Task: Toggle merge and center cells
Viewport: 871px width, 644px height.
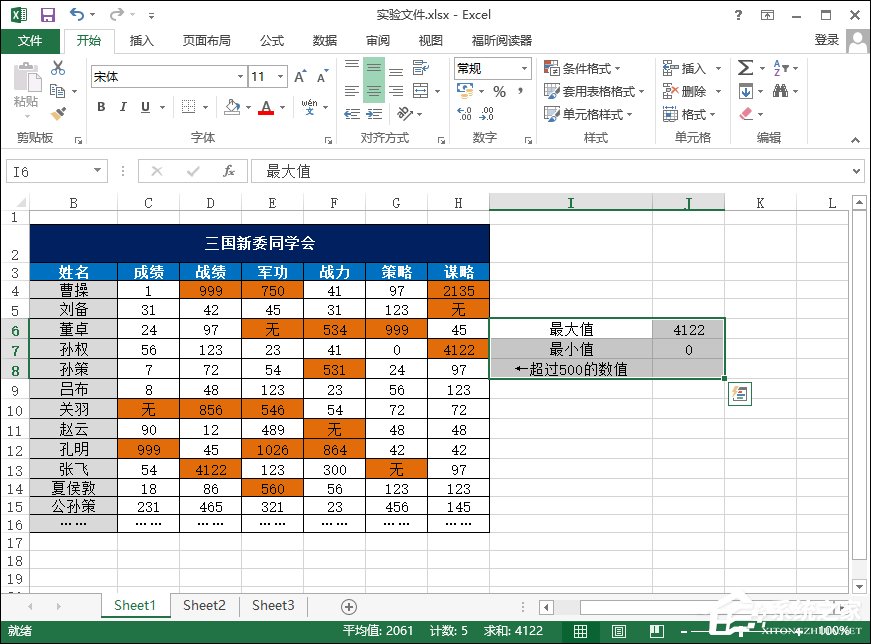Action: 419,89
